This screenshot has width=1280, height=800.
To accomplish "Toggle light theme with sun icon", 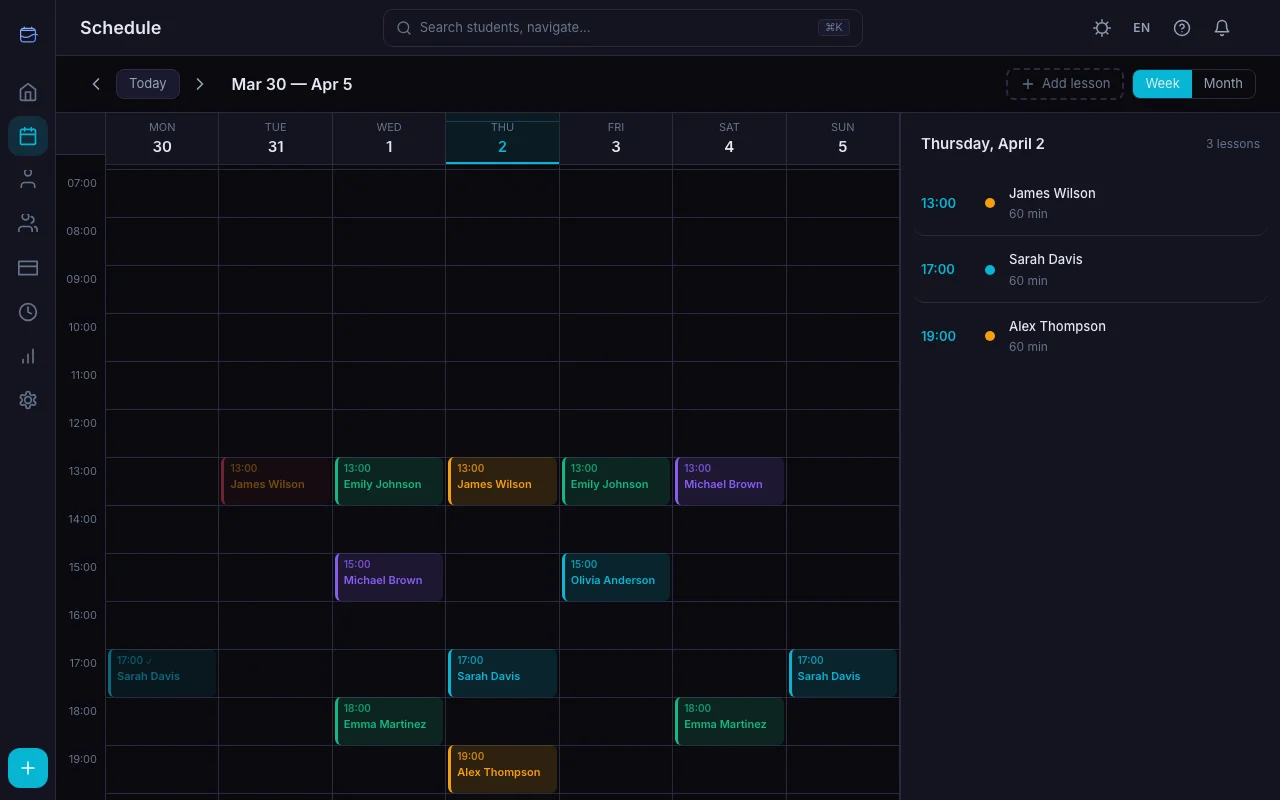I will pyautogui.click(x=1102, y=28).
